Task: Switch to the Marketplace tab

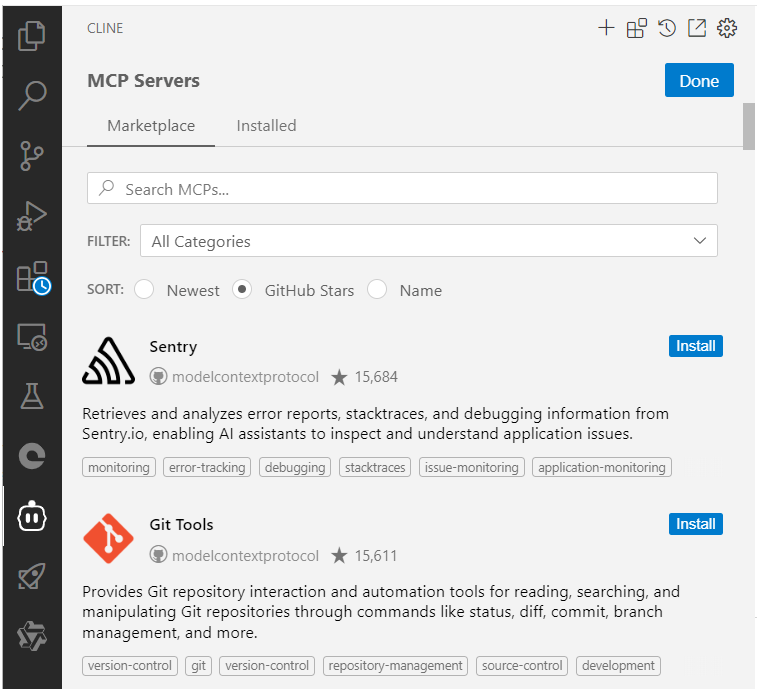Action: [151, 126]
